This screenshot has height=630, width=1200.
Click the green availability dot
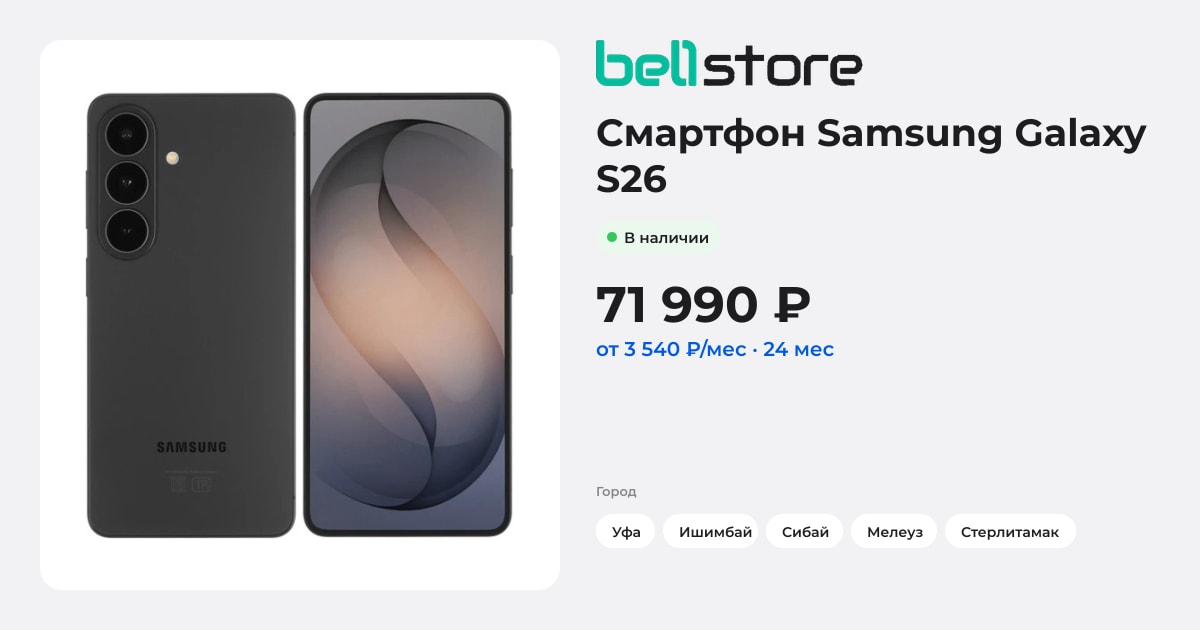(x=612, y=238)
